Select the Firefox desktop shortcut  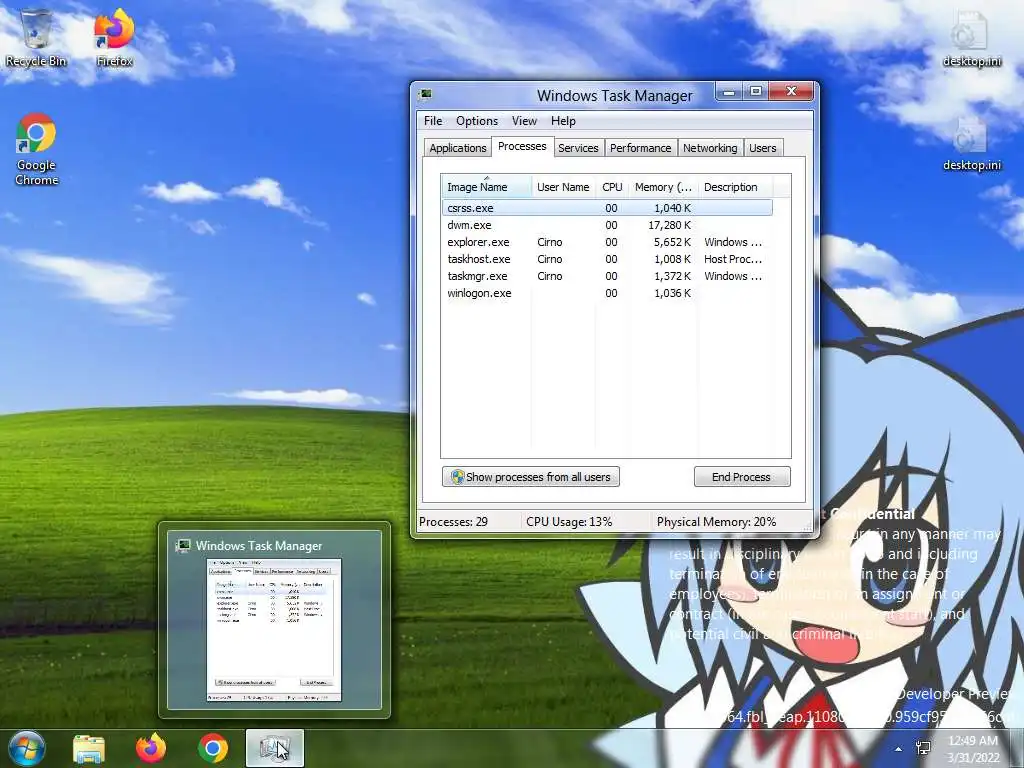click(114, 37)
